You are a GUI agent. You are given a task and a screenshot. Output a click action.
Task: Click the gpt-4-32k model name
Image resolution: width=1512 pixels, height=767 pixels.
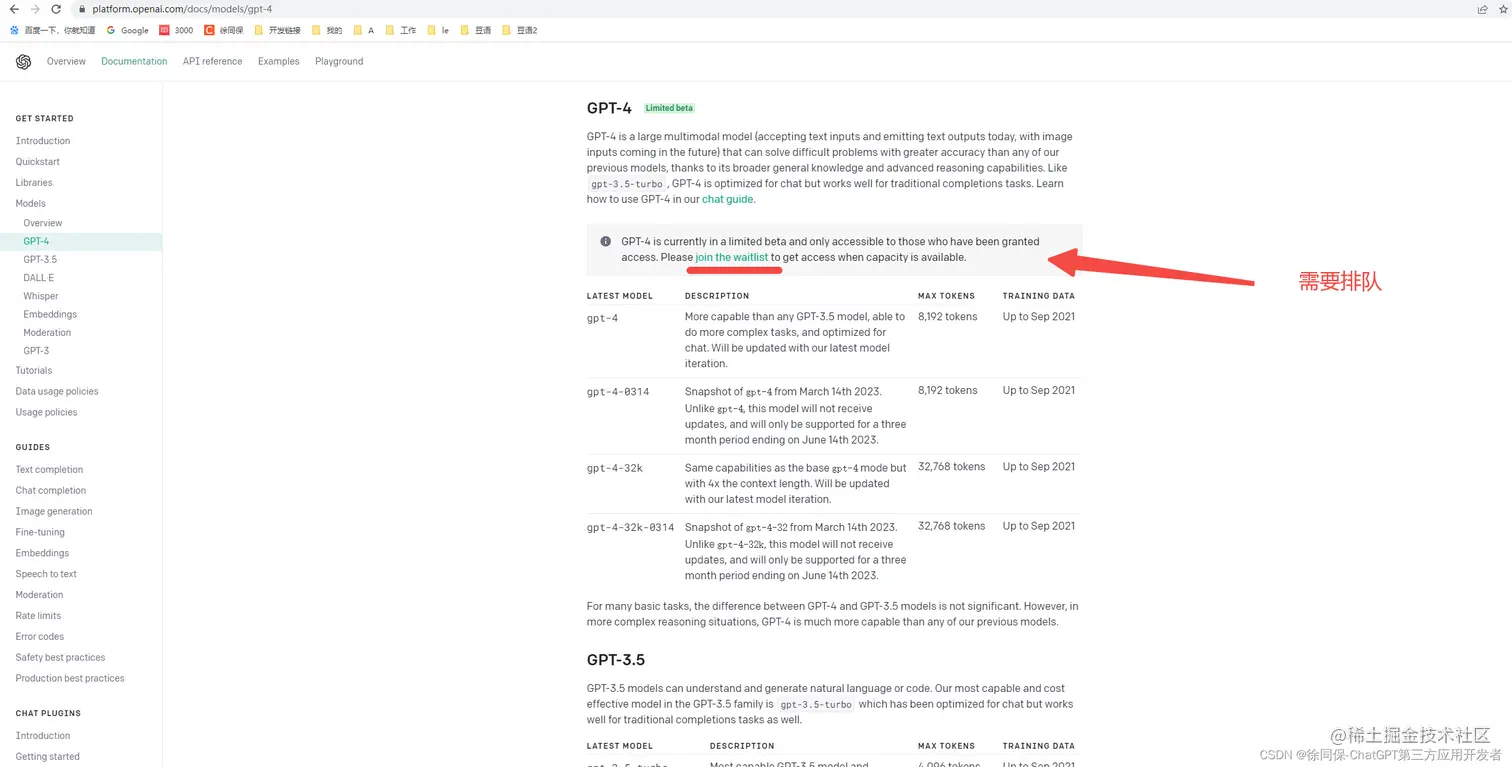[x=615, y=468]
